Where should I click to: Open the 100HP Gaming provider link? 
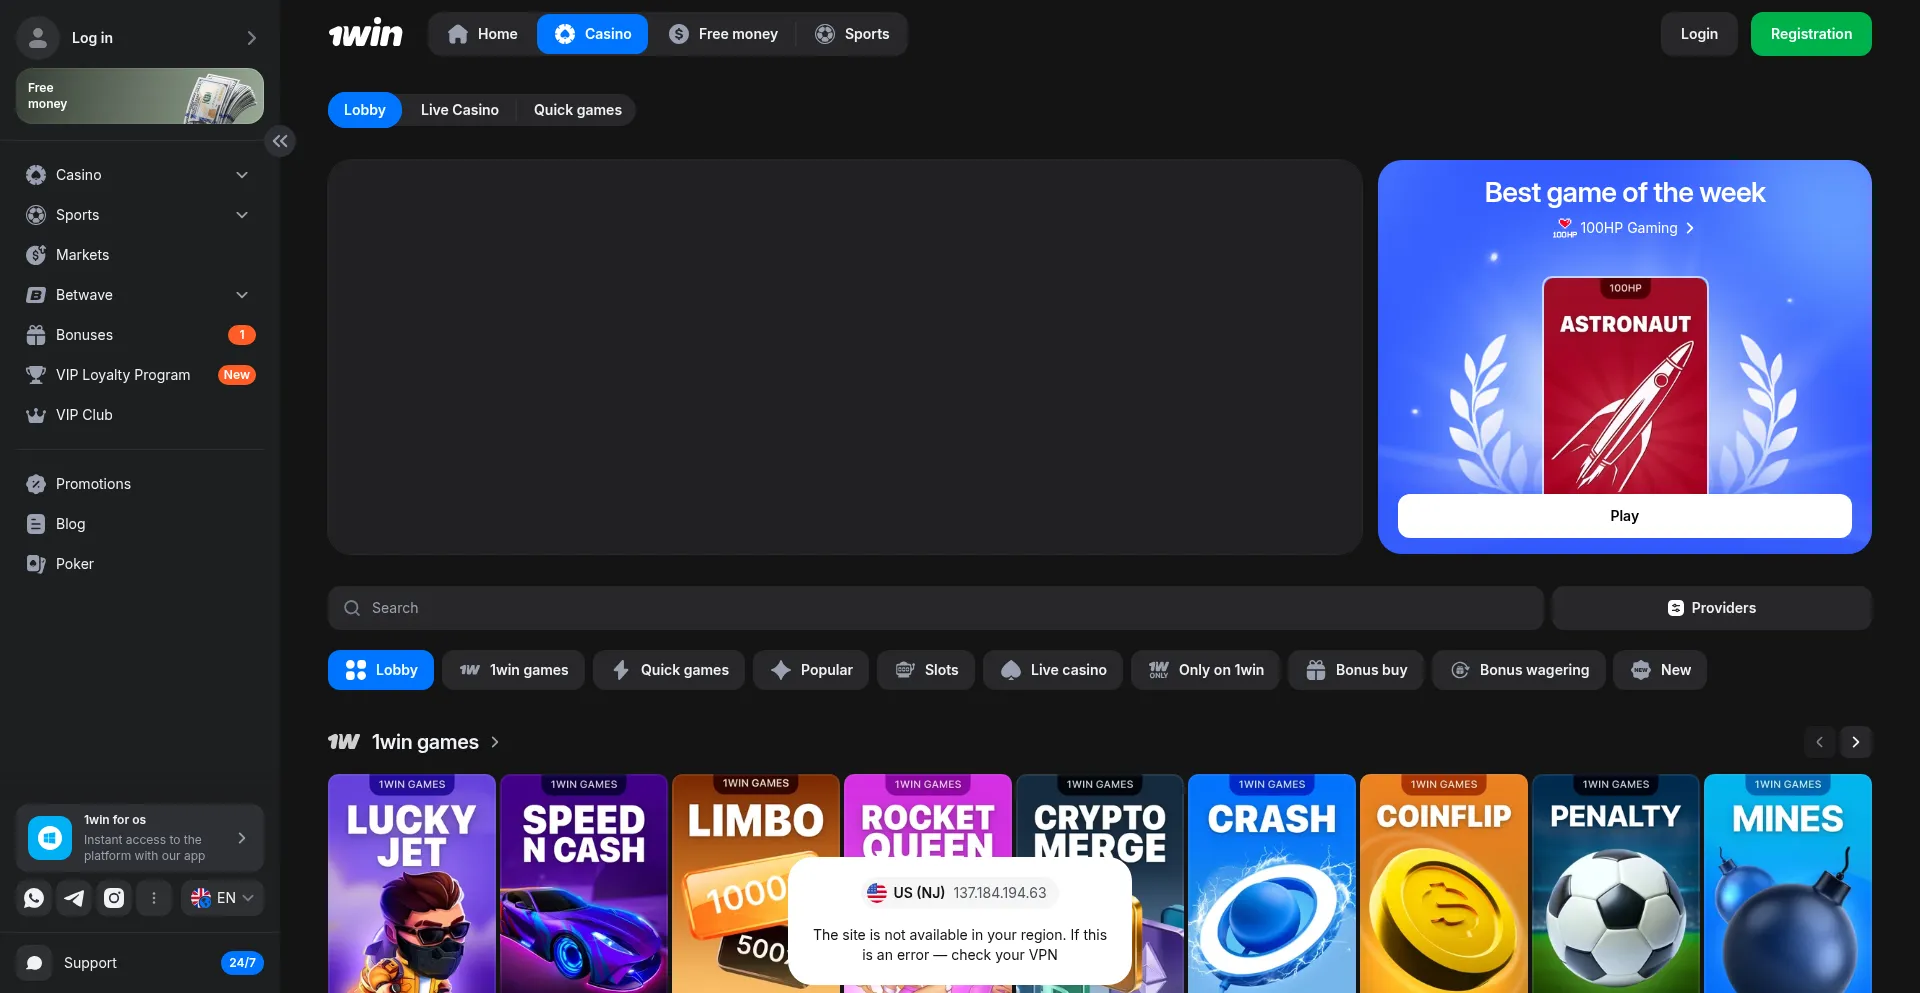click(1624, 228)
